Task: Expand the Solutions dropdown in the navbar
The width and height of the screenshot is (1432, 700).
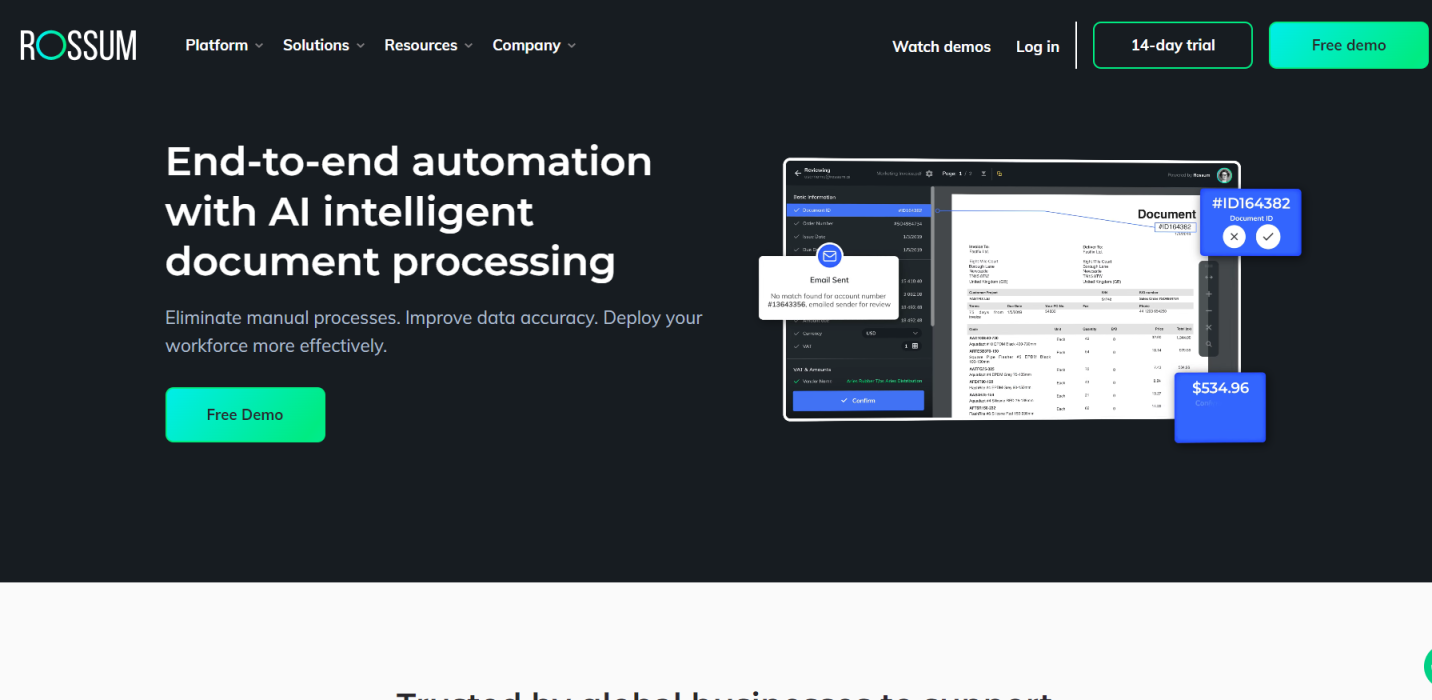Action: [316, 45]
